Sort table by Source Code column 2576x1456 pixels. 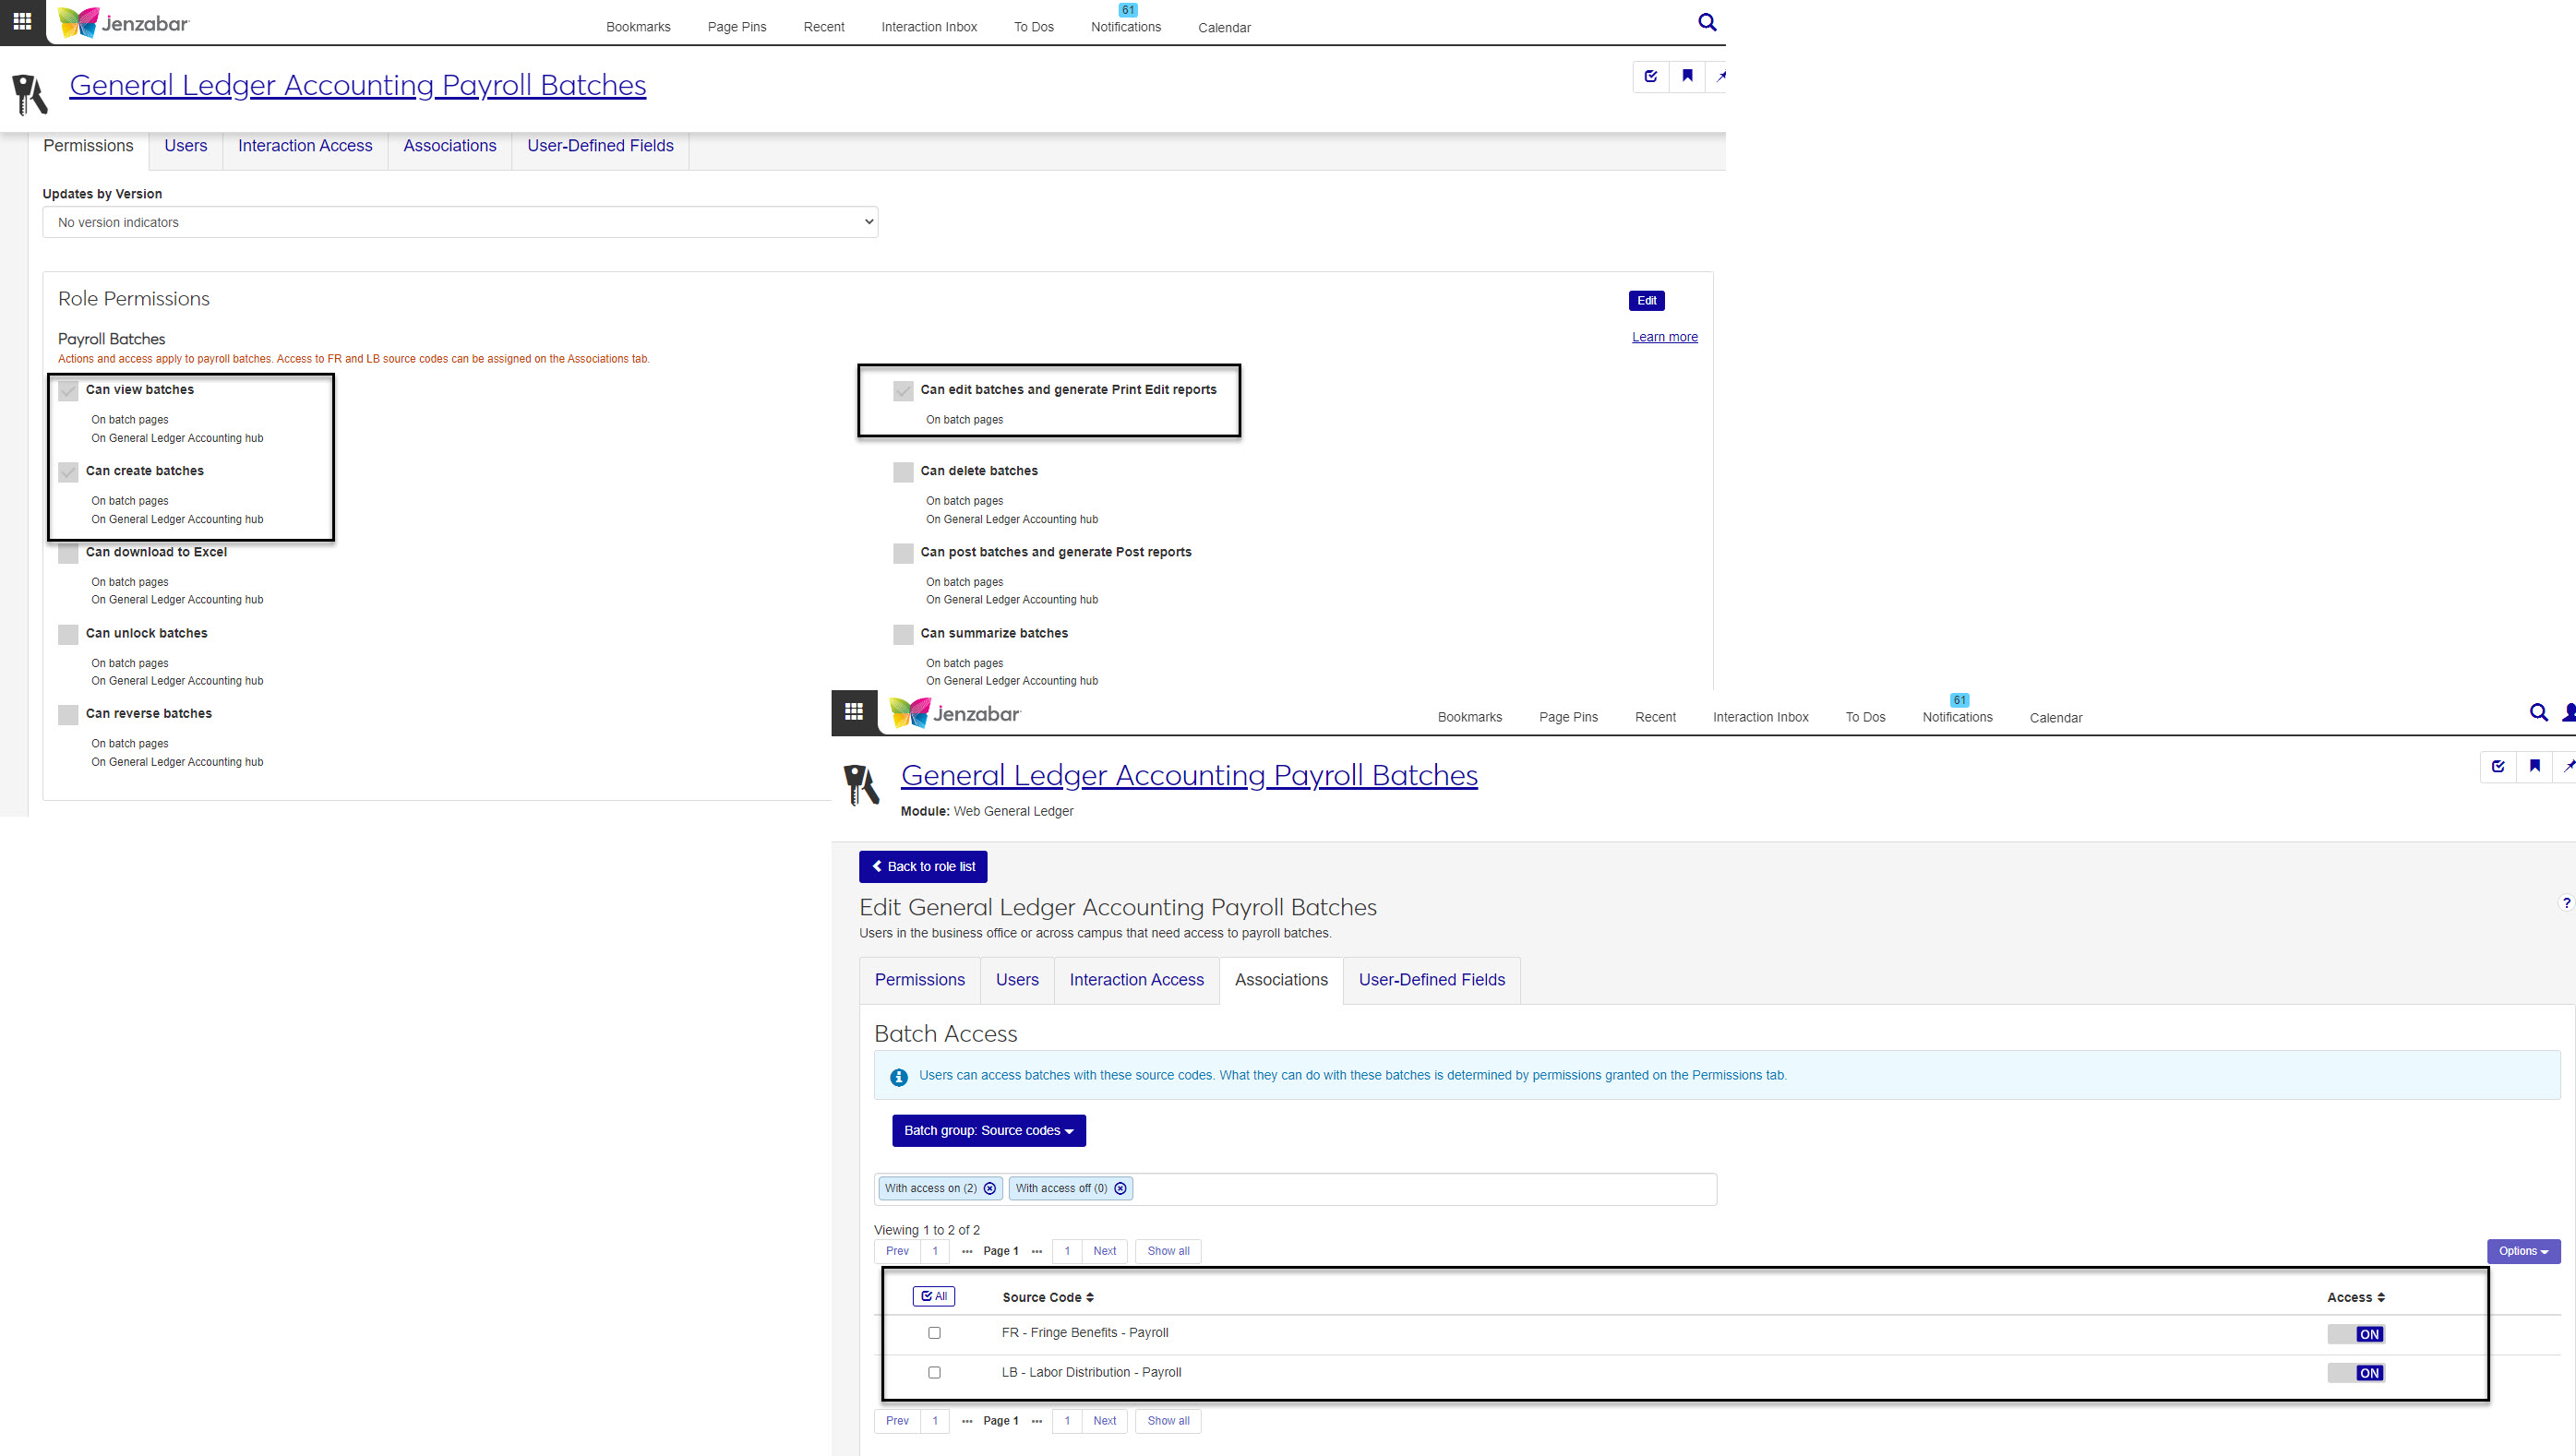(x=1047, y=1297)
